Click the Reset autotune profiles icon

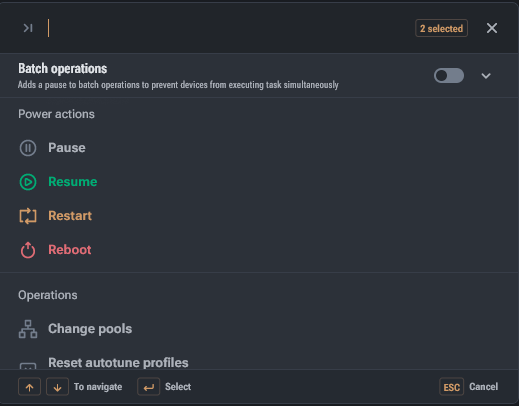click(x=28, y=366)
